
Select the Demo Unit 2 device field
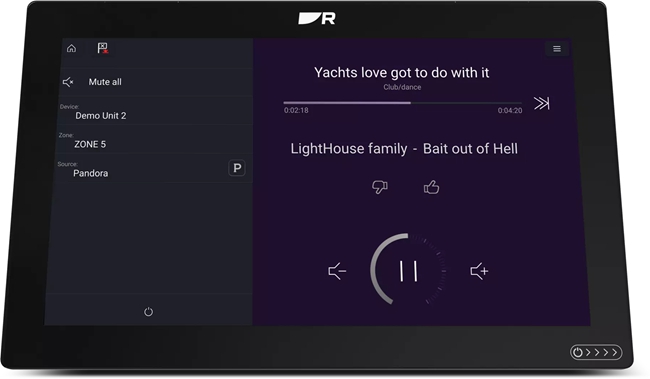tap(155, 112)
